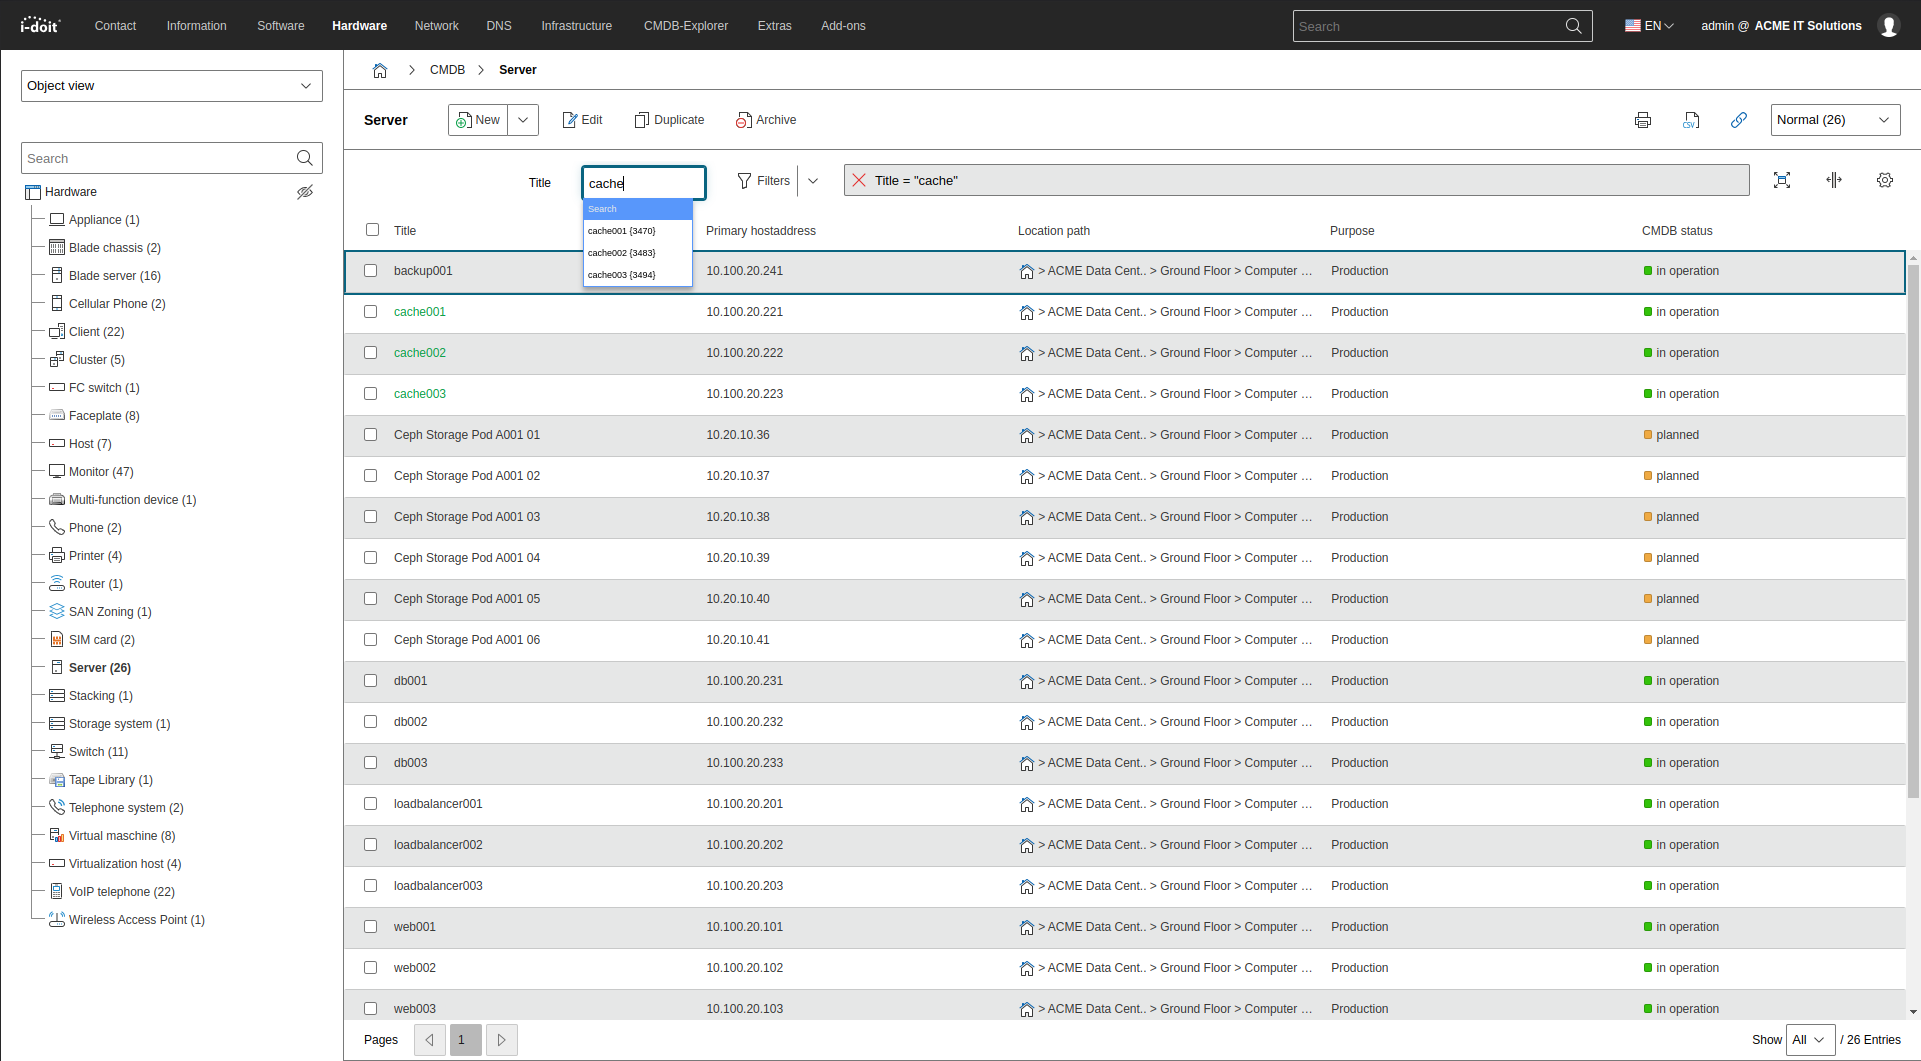Click the Blade chassis icon in tree
Screen dimensions: 1921x1061
click(57, 247)
